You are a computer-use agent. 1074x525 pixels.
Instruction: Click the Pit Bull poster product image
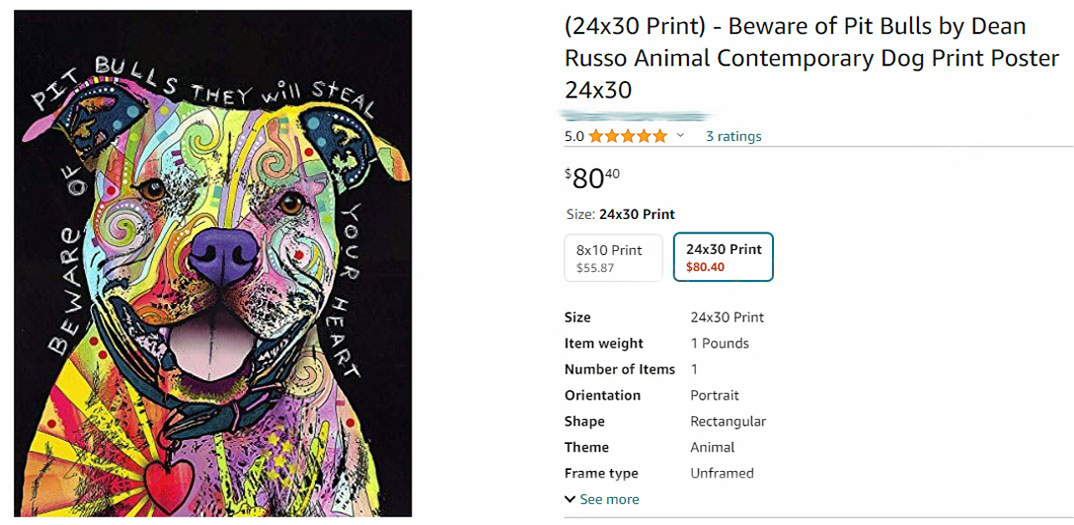tap(212, 263)
